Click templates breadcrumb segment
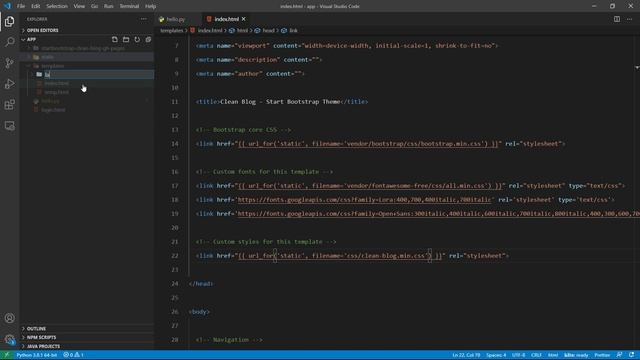The image size is (640, 360). pos(172,31)
